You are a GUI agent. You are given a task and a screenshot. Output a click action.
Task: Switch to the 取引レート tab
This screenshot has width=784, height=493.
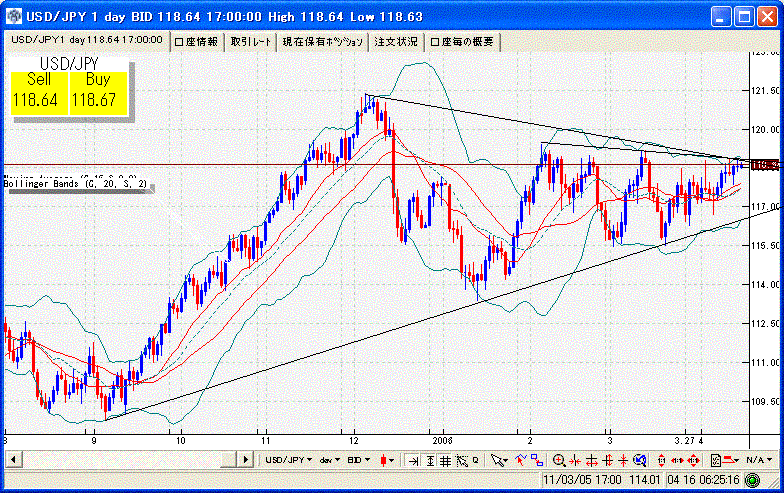coord(250,42)
